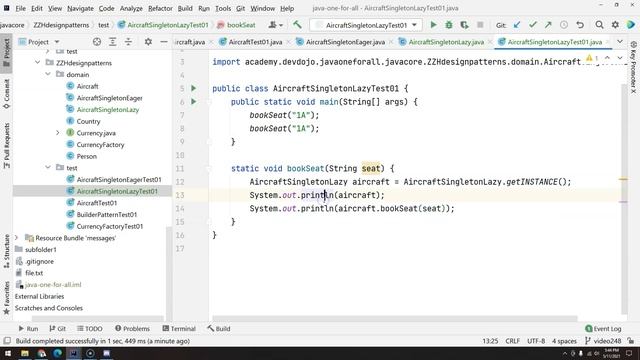The width and height of the screenshot is (640, 360).
Task: Toggle the Favorites side tool window
Action: (x=7, y=298)
